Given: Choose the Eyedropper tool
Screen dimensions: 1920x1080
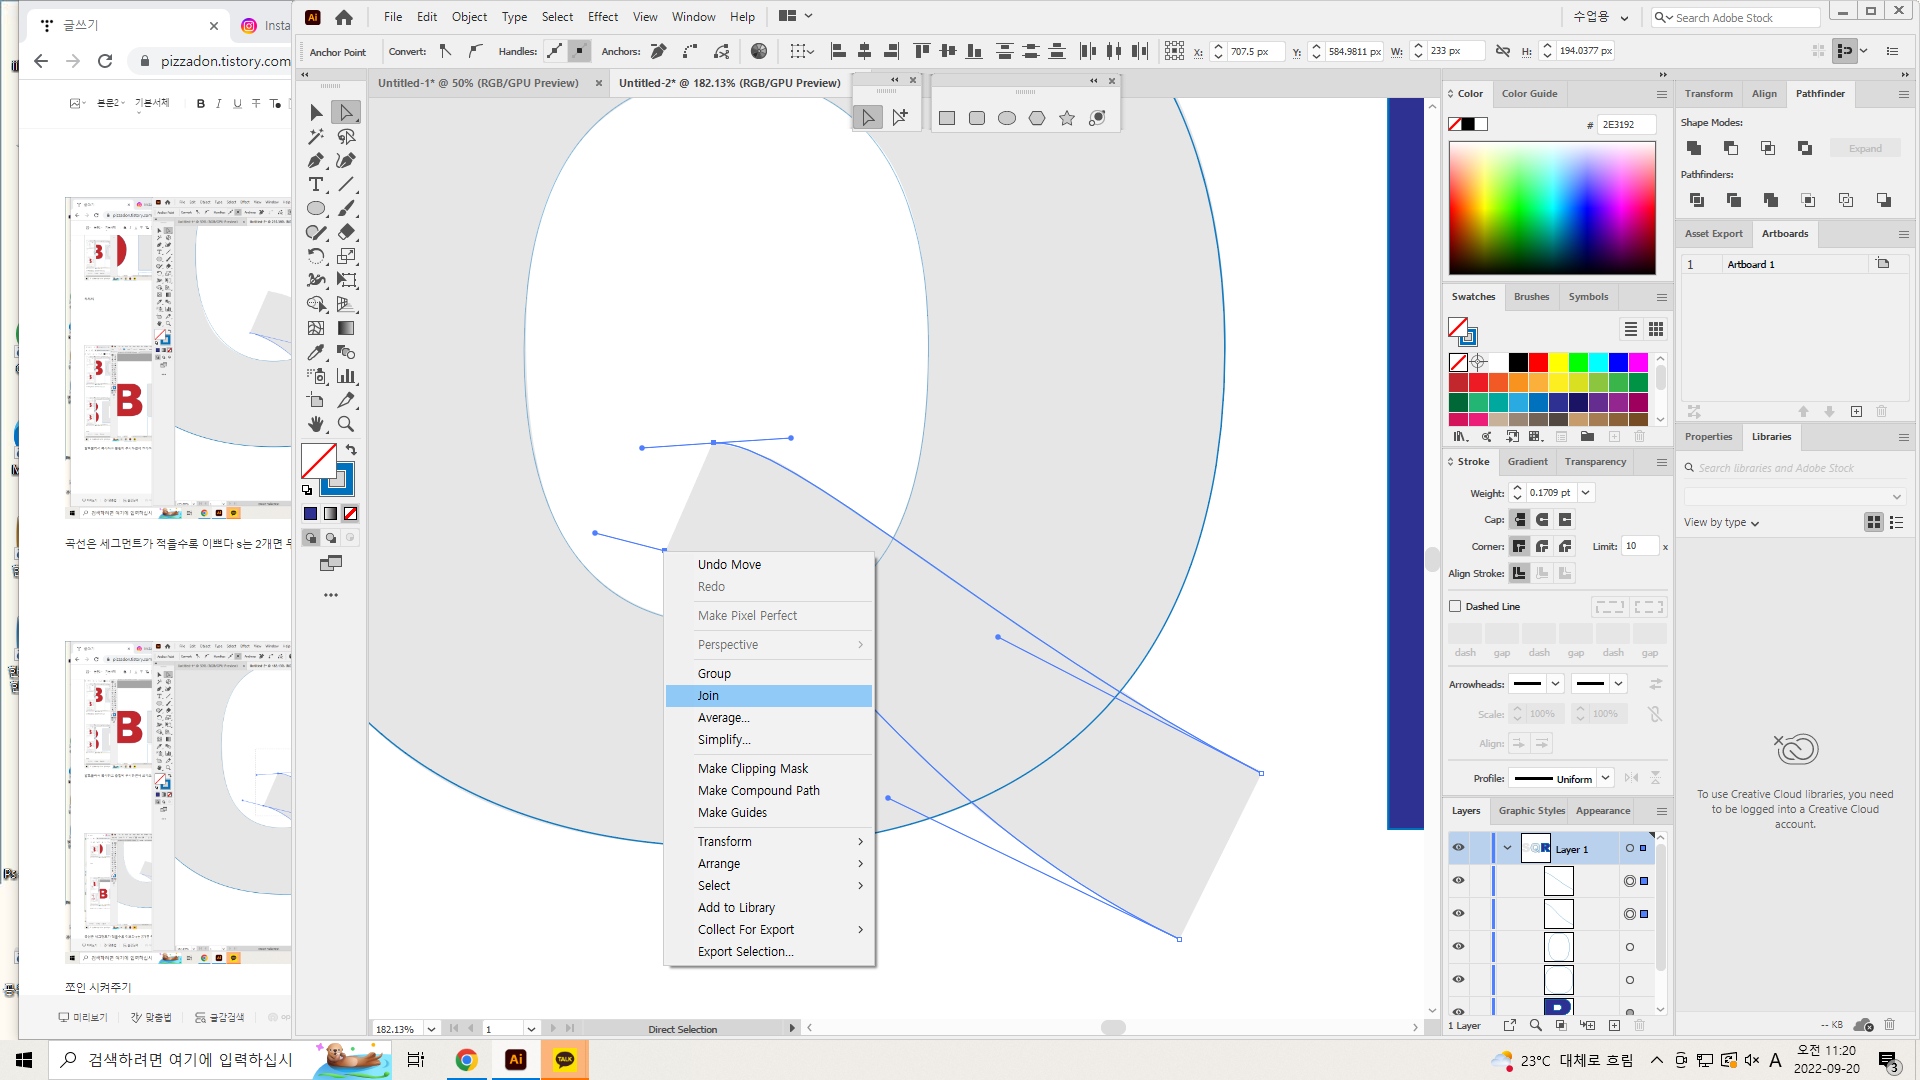Looking at the screenshot, I should [316, 352].
